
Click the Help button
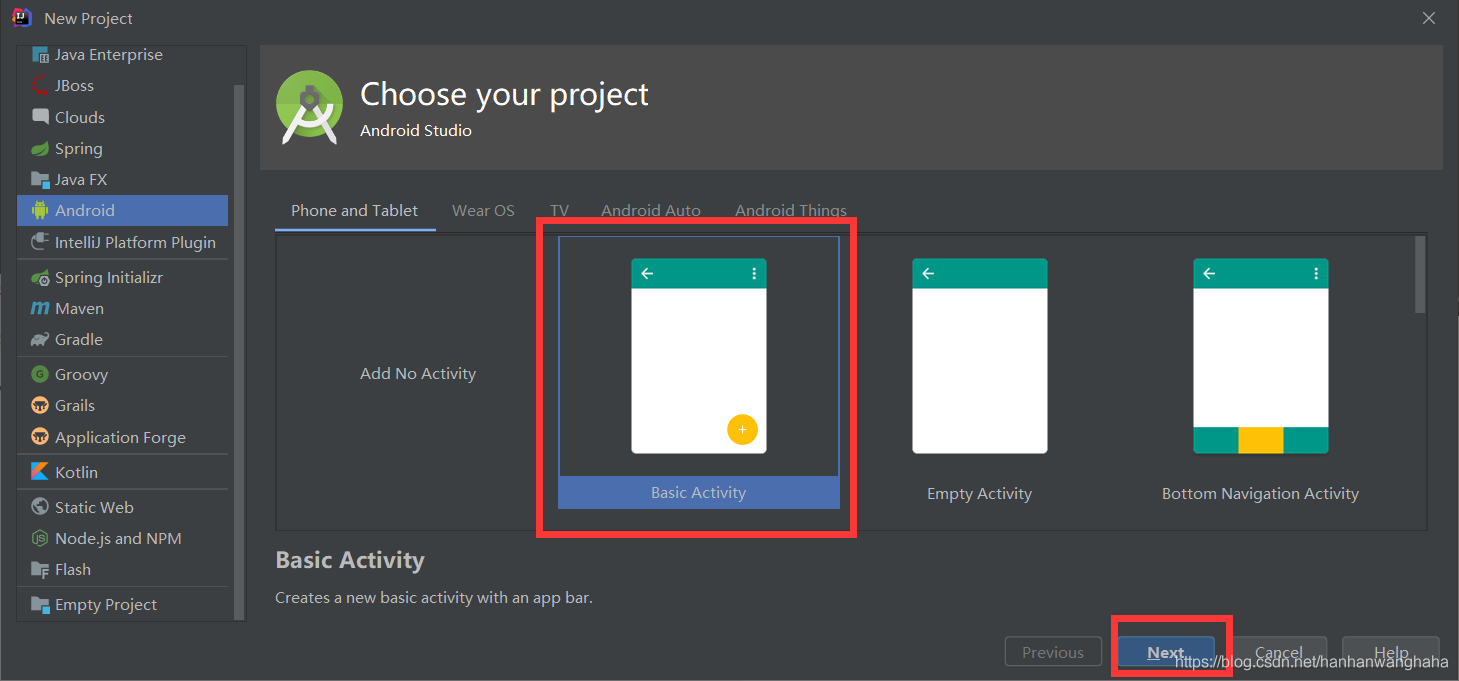[1390, 651]
